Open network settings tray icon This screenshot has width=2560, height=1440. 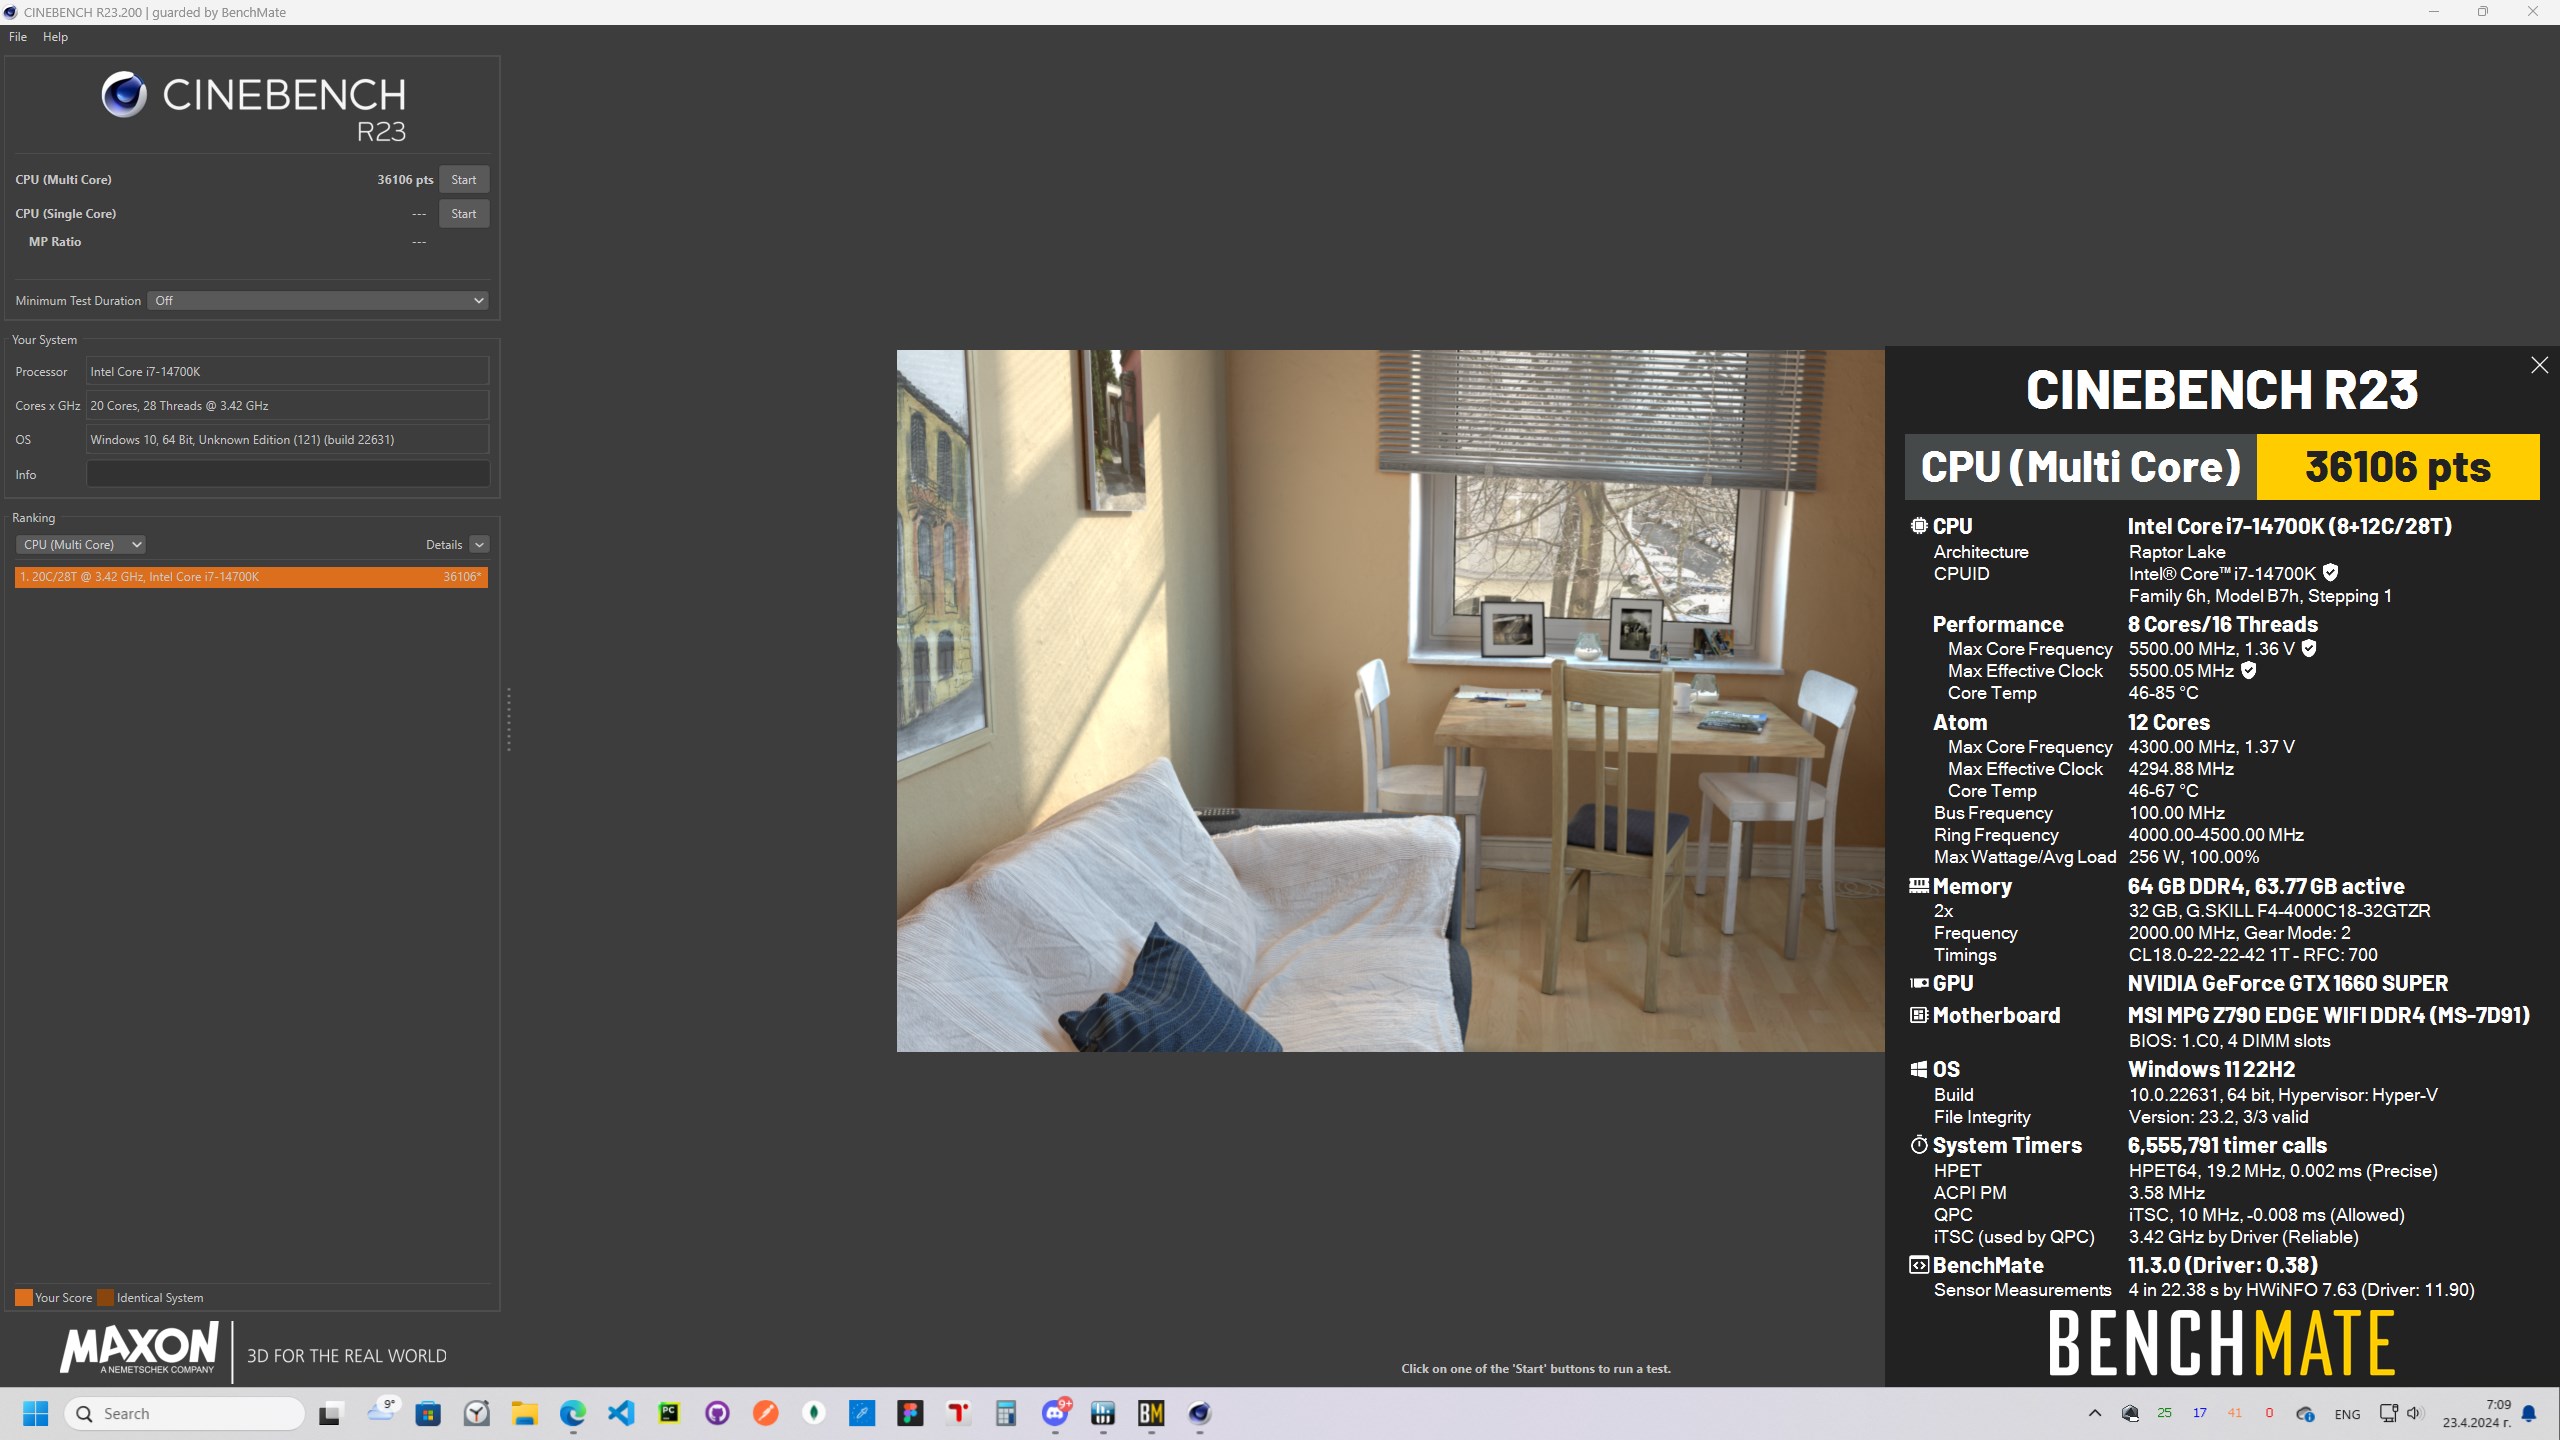[x=2389, y=1414]
